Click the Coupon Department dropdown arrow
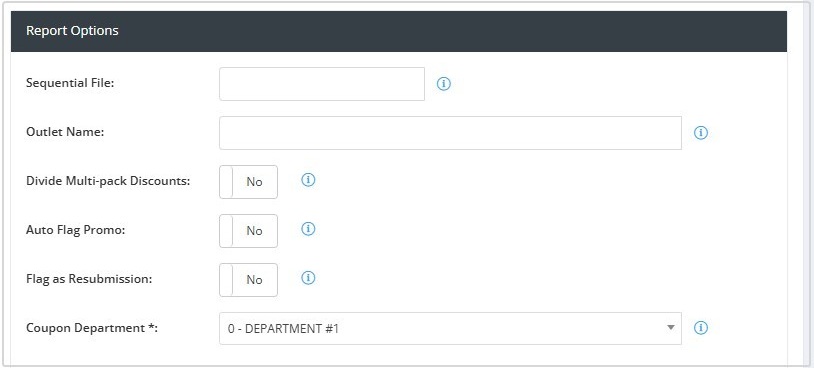This screenshot has height=368, width=814. pos(671,328)
